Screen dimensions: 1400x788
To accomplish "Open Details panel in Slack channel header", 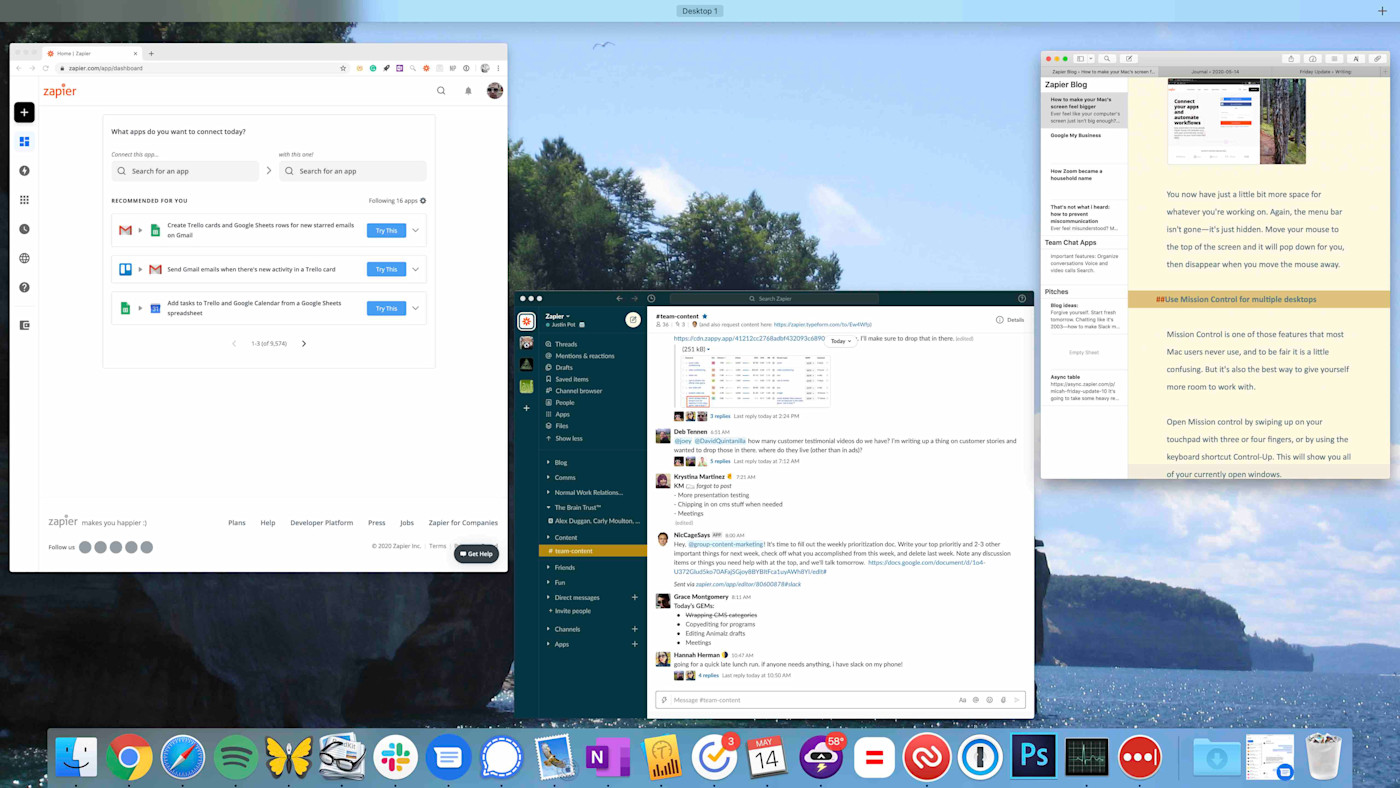I will 1010,320.
